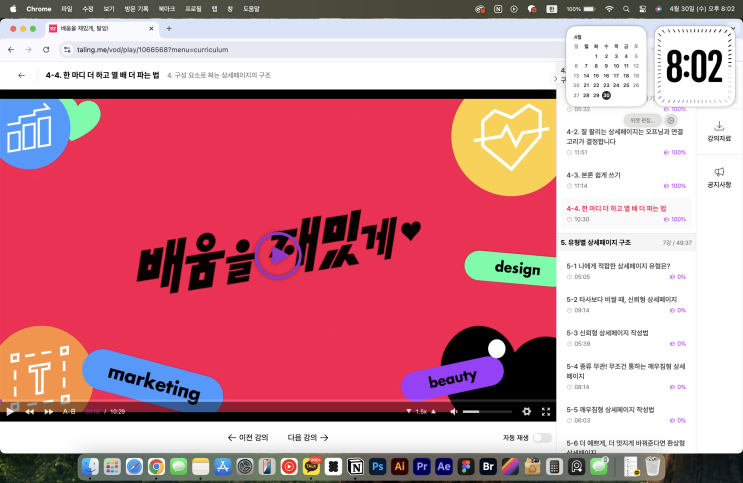This screenshot has height=483, width=743.
Task: Click the calendar widget showing April
Action: tap(606, 66)
